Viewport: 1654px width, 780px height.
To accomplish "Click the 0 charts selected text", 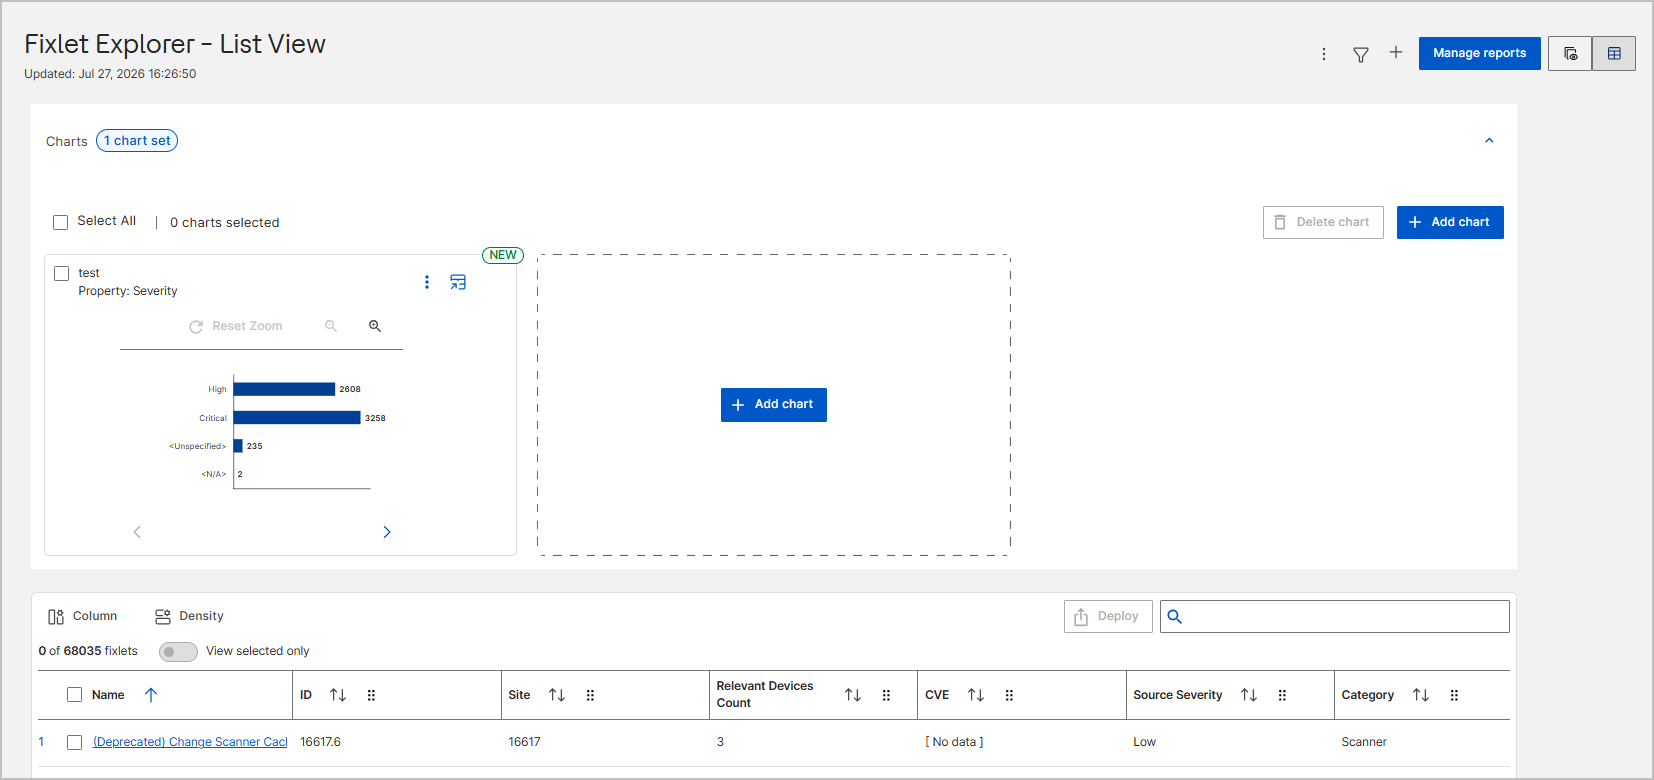I will 225,223.
